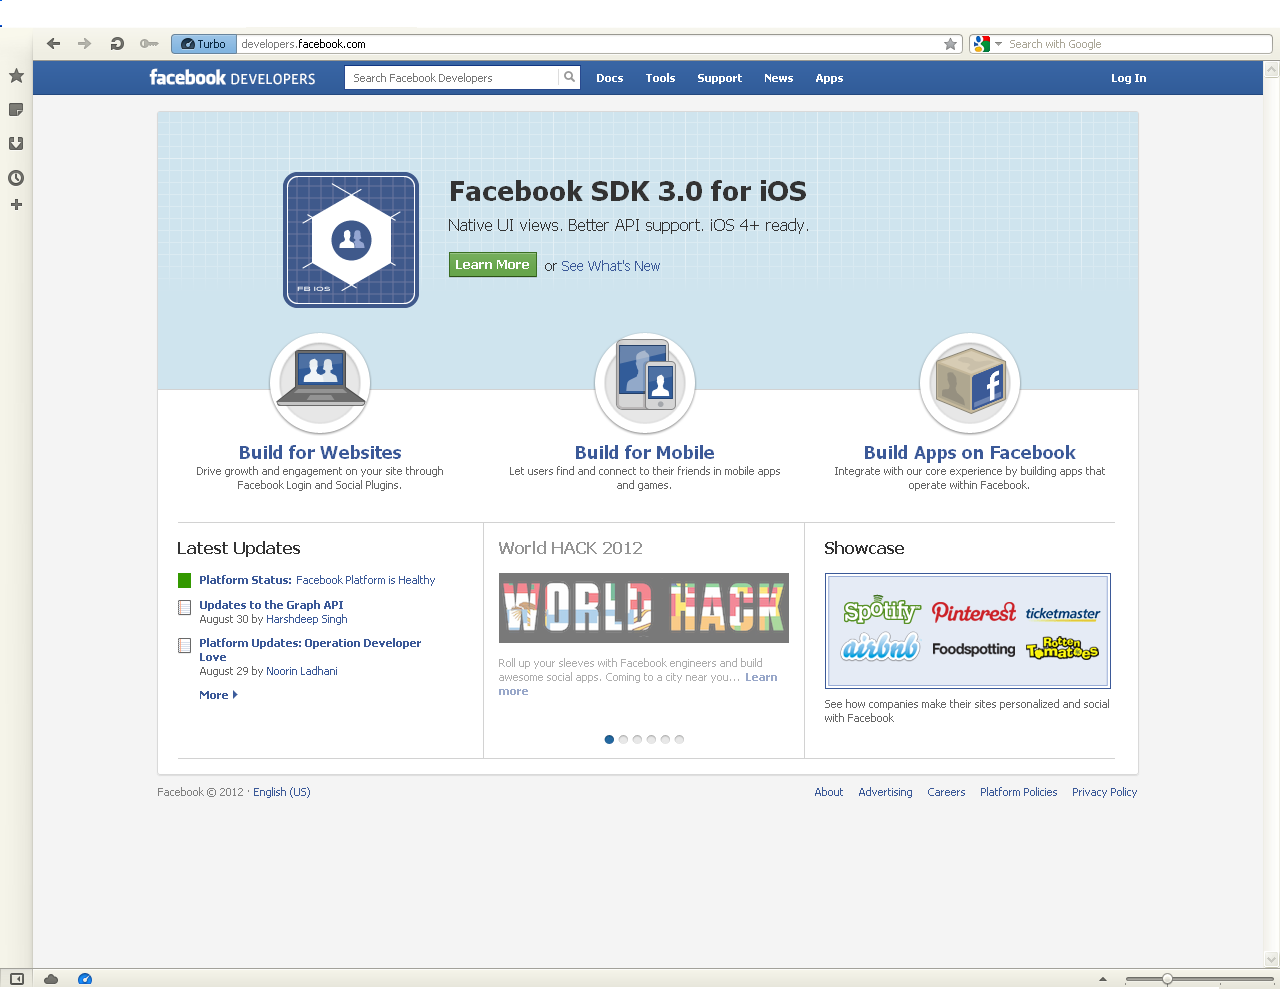This screenshot has height=989, width=1280.
Task: Open the Downloads panel in sidebar
Action: 16,144
